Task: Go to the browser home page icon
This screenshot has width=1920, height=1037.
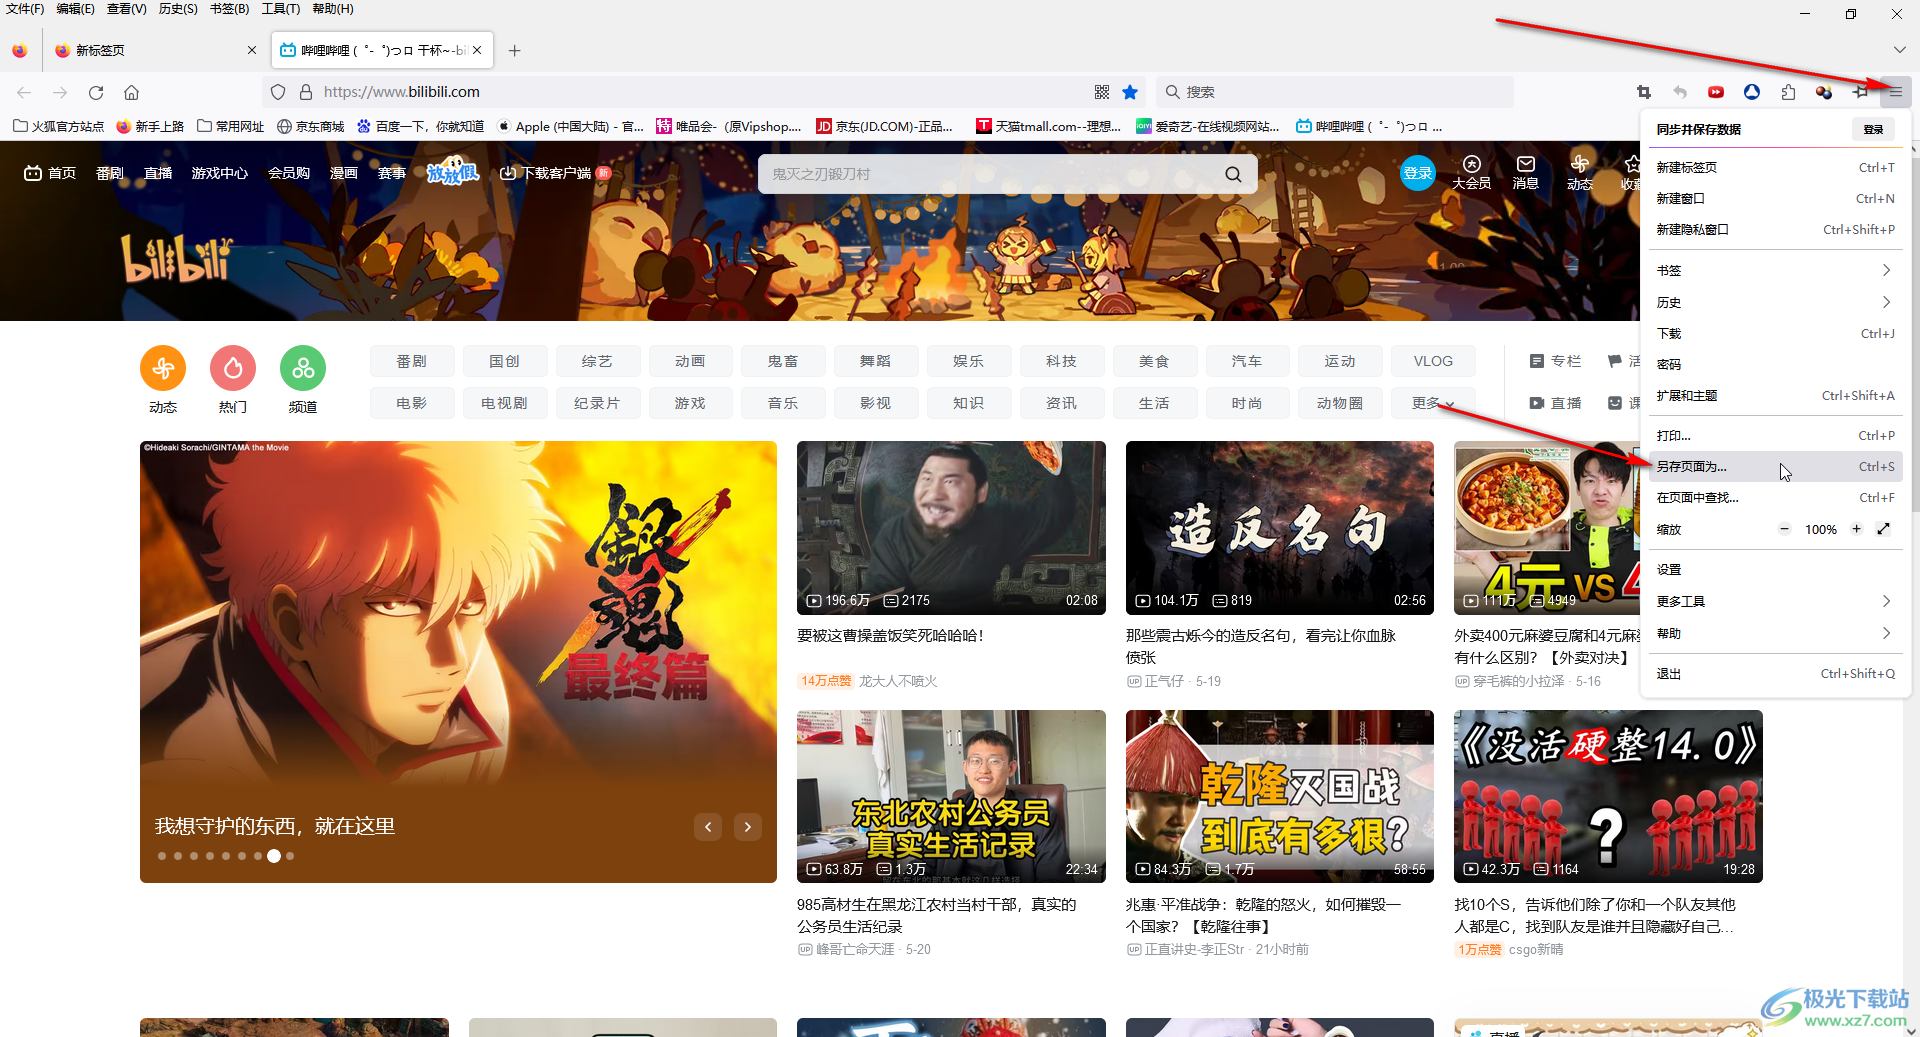Action: pos(131,92)
